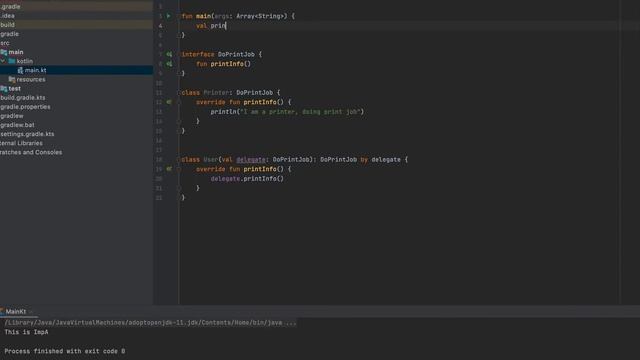Click 'interface' keyword on line 7
Image resolution: width=640 pixels, height=360 pixels.
pyautogui.click(x=198, y=54)
